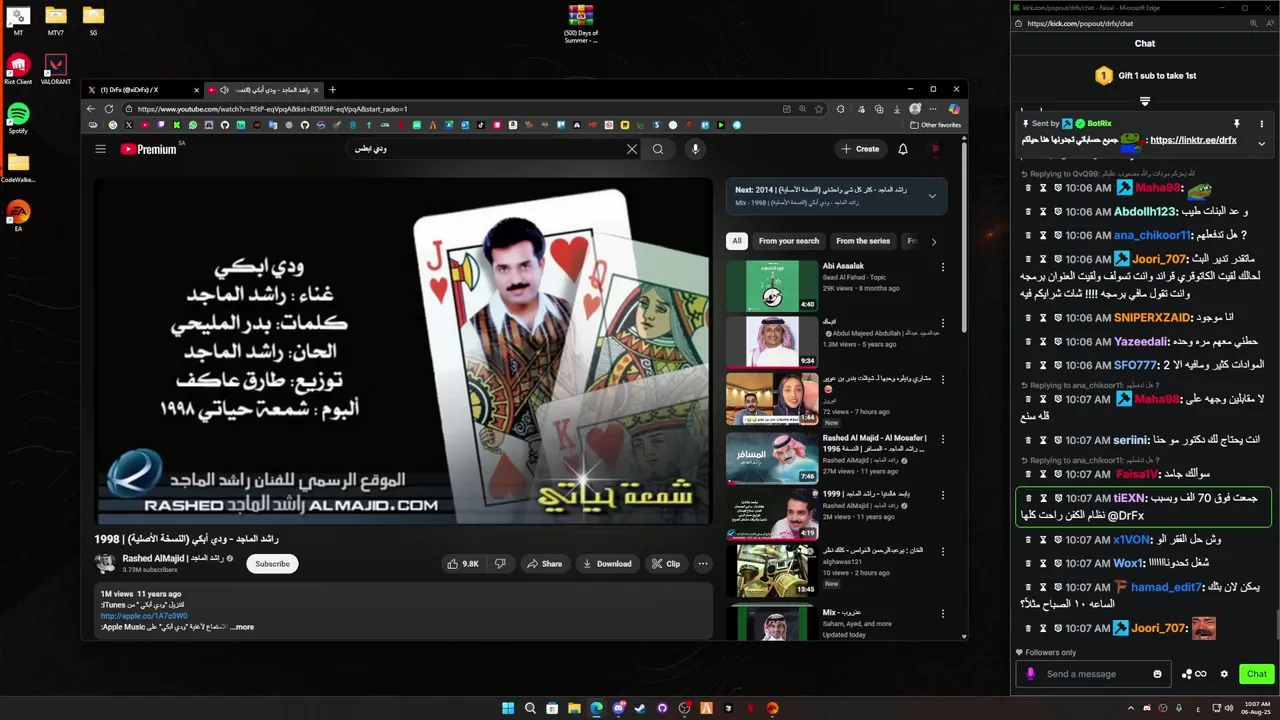Viewport: 1280px width, 720px height.
Task: Subscribe to the Rashed AlMajid channel
Action: coord(272,564)
